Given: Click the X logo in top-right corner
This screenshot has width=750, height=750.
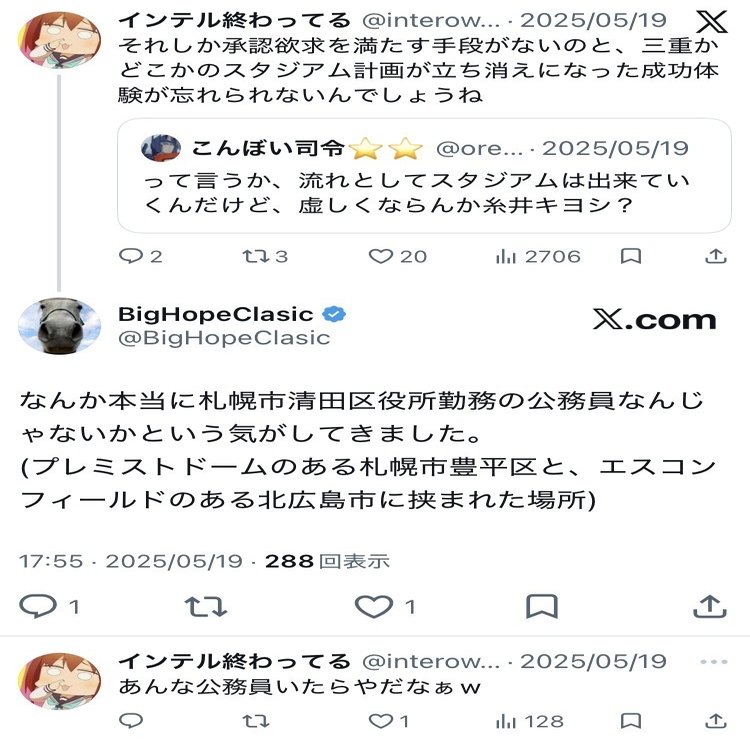Looking at the screenshot, I should (x=711, y=21).
